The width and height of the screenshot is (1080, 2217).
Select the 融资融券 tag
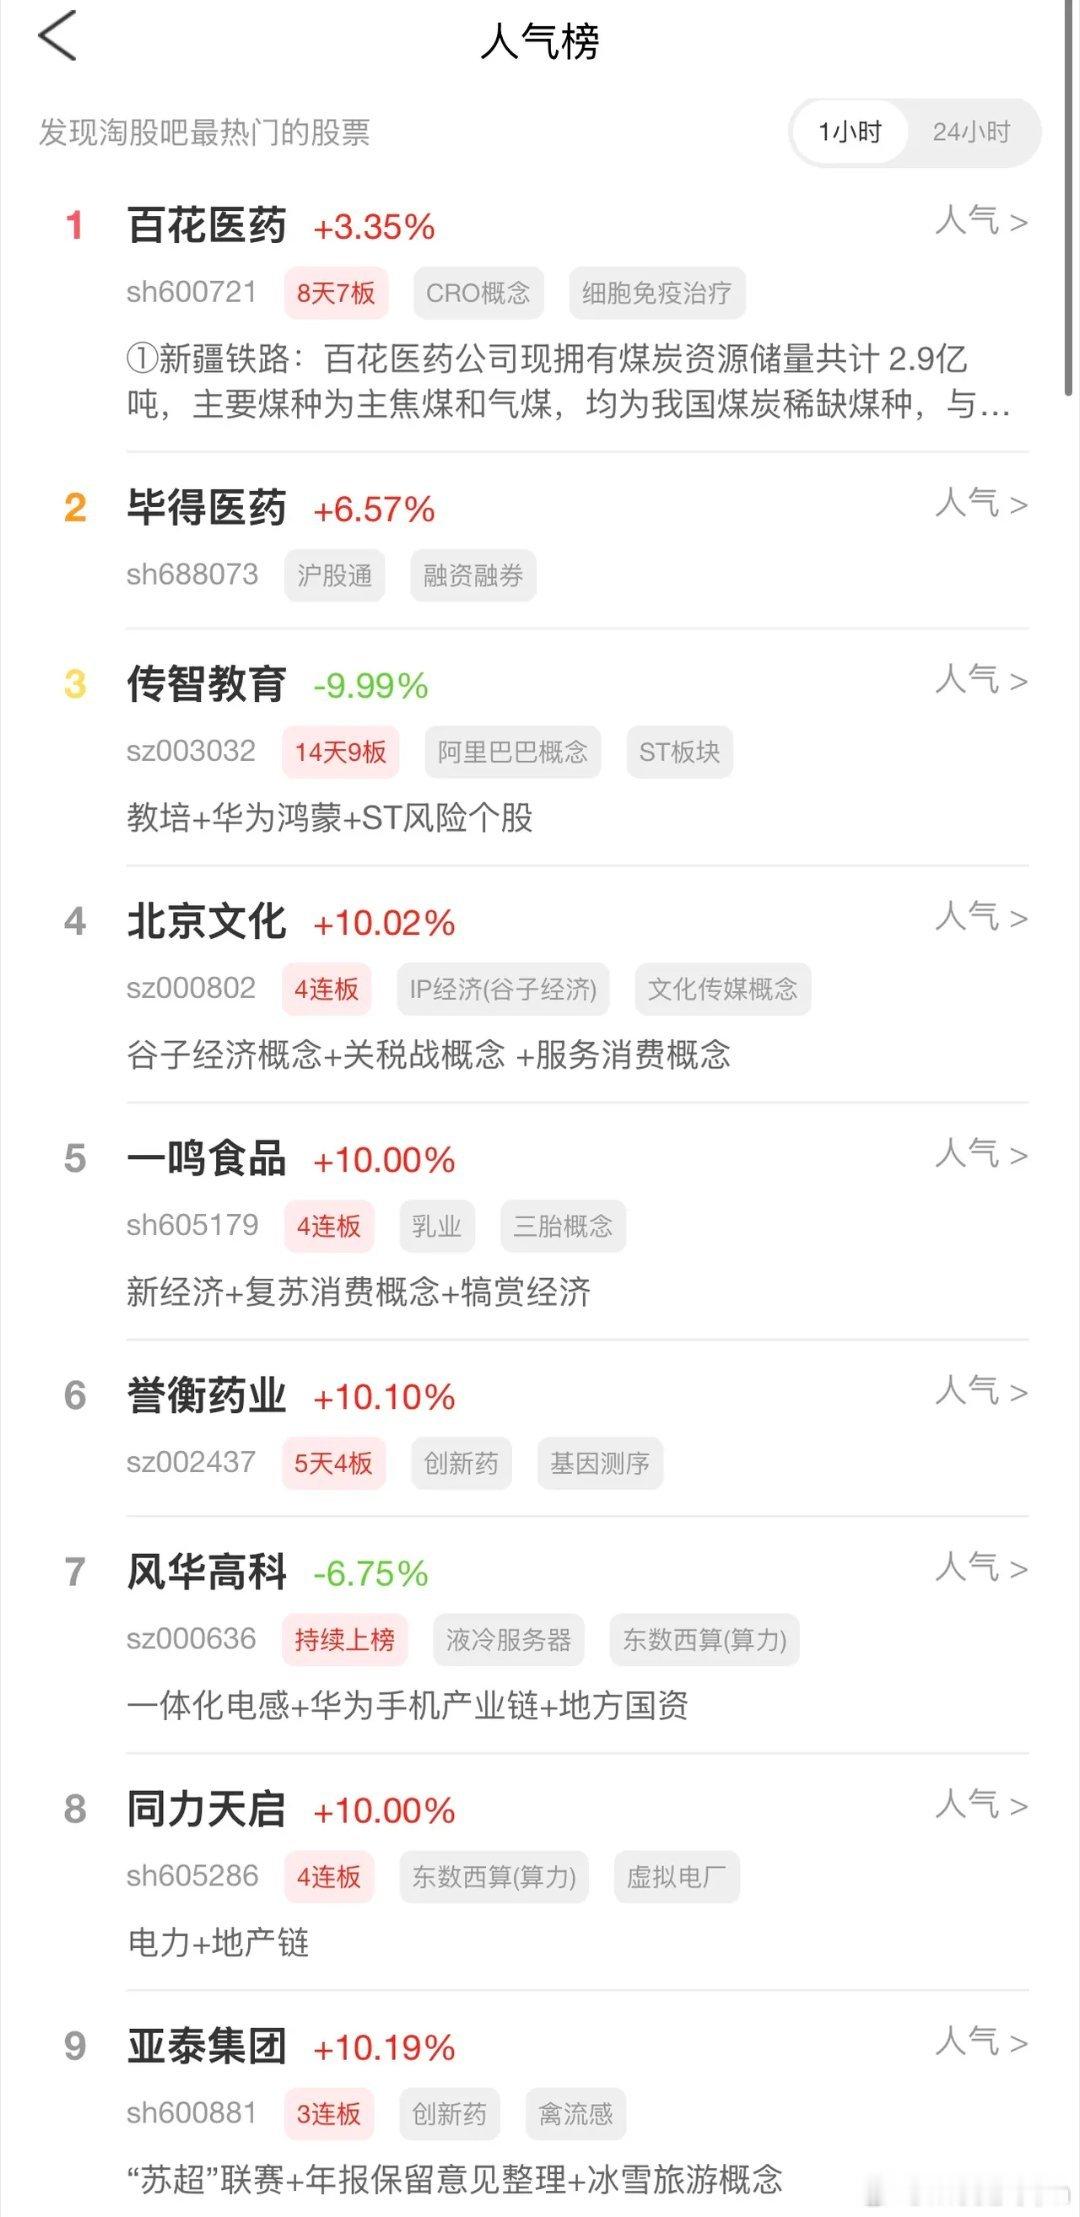(x=473, y=575)
